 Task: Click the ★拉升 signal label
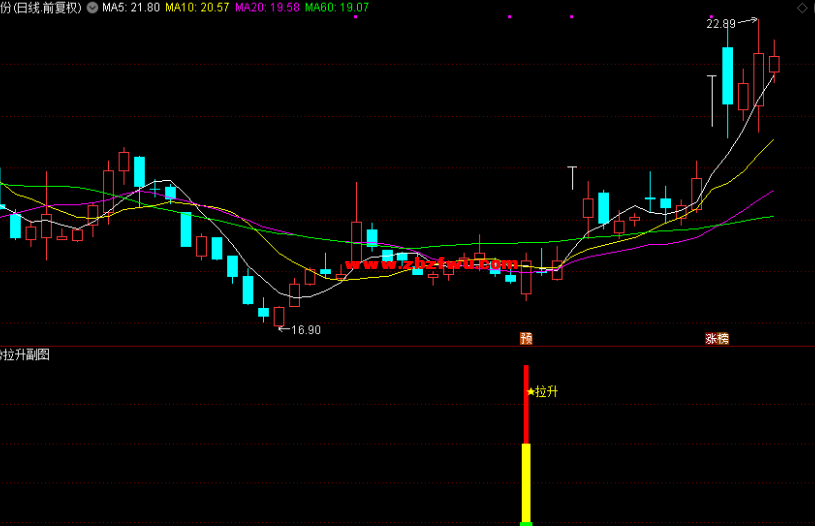(x=542, y=391)
